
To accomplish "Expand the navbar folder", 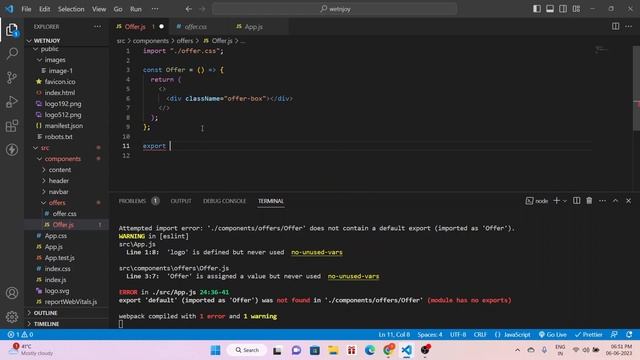I will (x=58, y=192).
